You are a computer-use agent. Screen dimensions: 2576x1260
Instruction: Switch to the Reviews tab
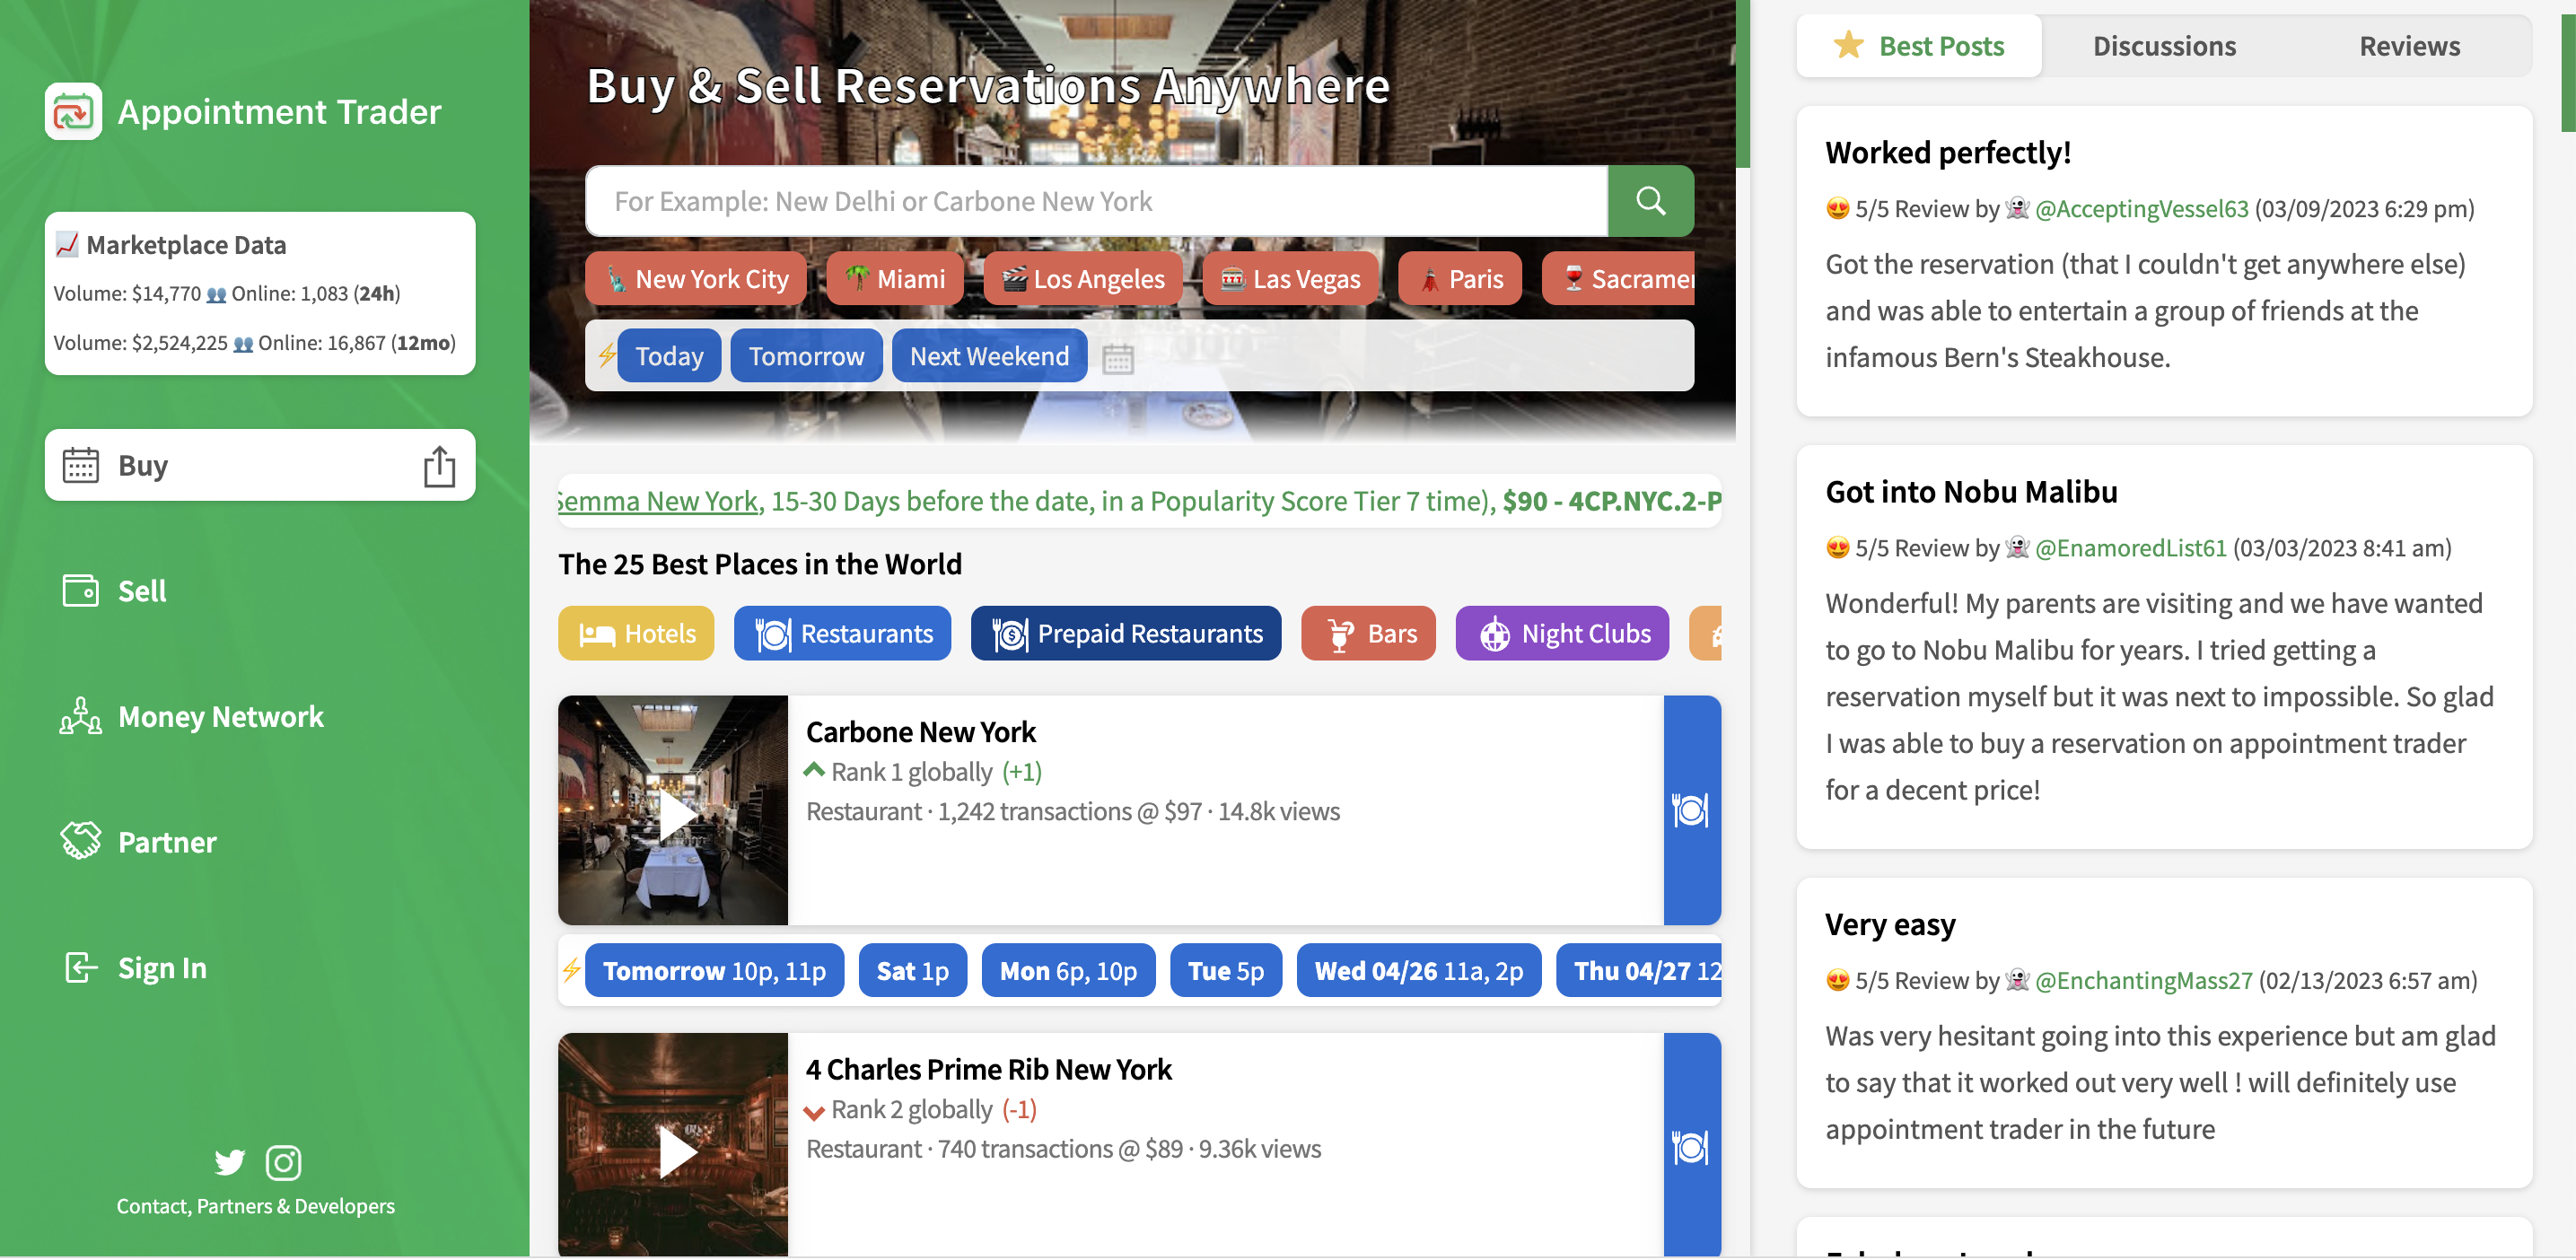point(2409,46)
